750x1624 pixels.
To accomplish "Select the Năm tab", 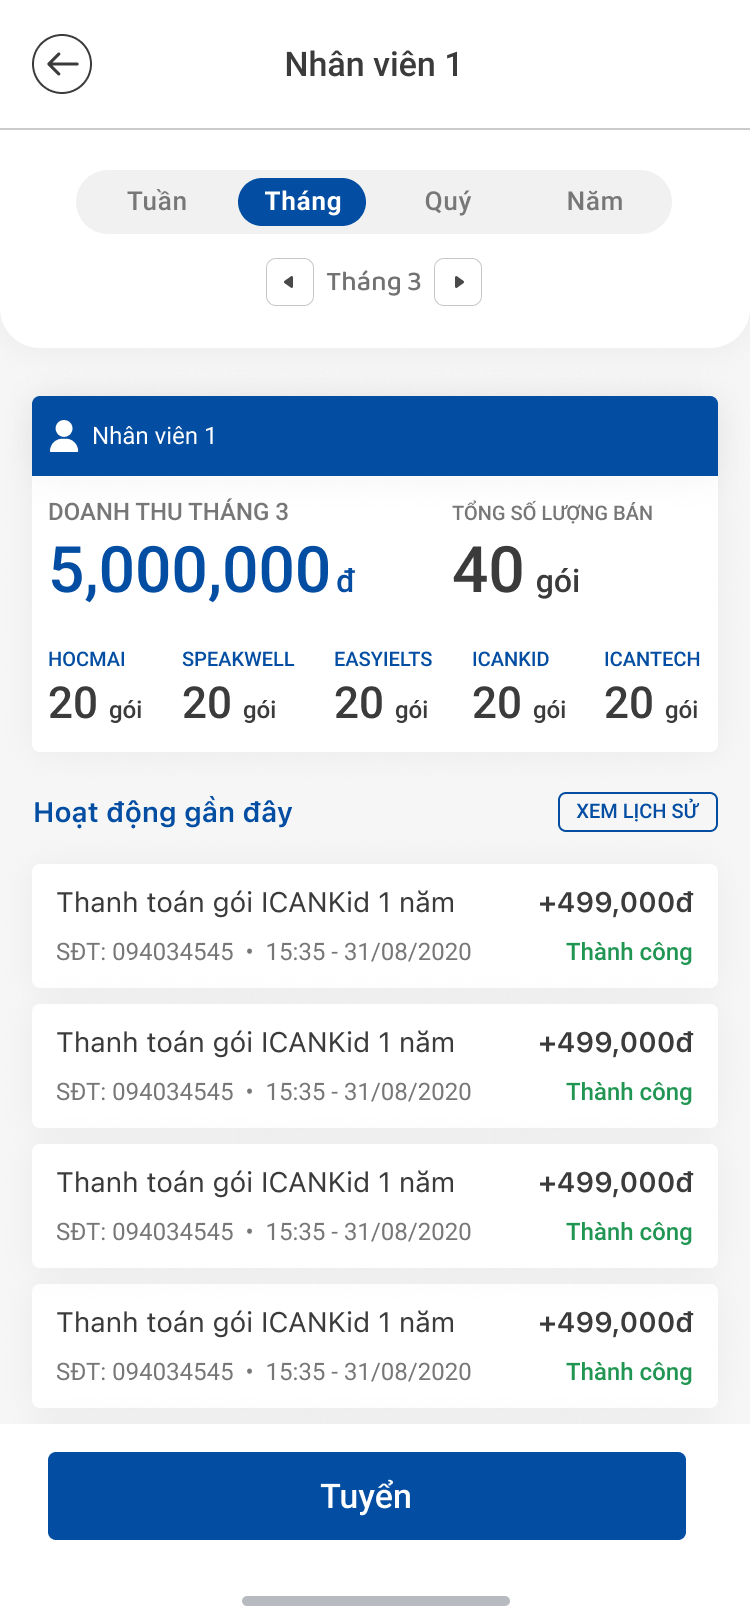I will pos(594,202).
